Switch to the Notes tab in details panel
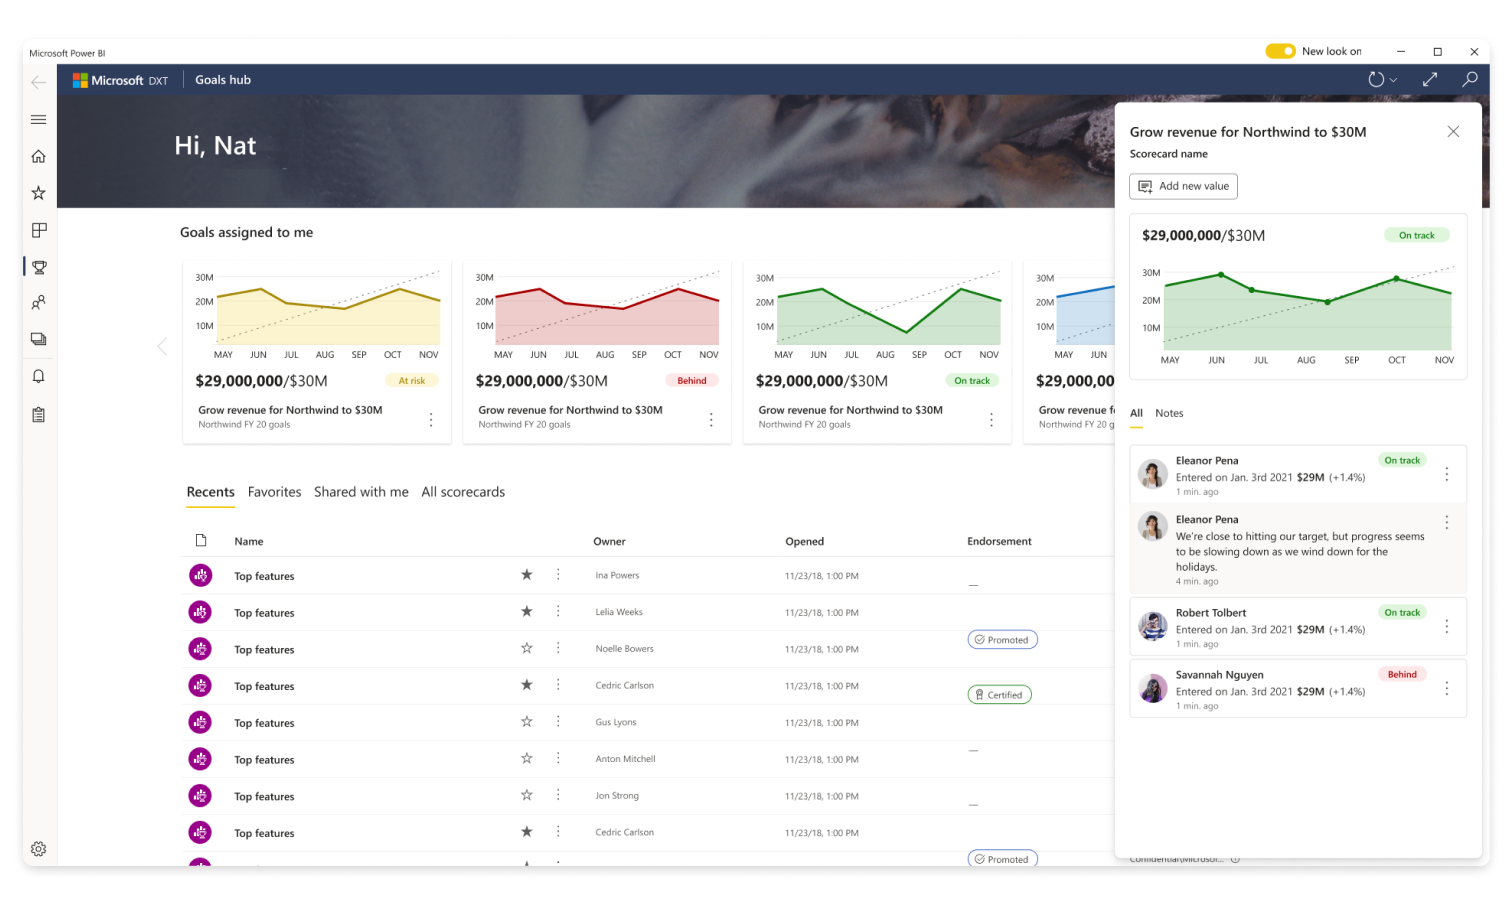Screen dimensions: 1512x906 coord(1169,413)
